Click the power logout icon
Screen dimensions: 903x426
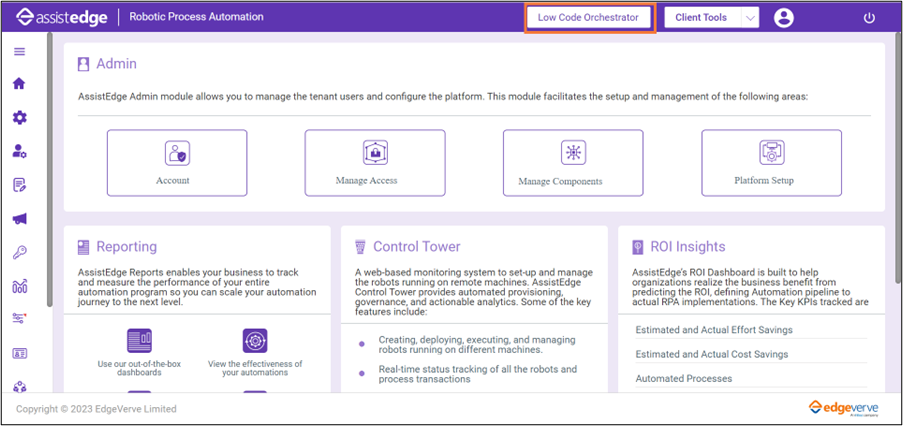click(x=869, y=18)
